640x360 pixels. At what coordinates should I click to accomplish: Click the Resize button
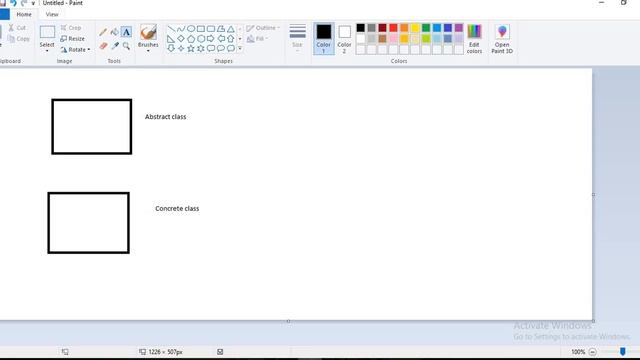coord(73,39)
